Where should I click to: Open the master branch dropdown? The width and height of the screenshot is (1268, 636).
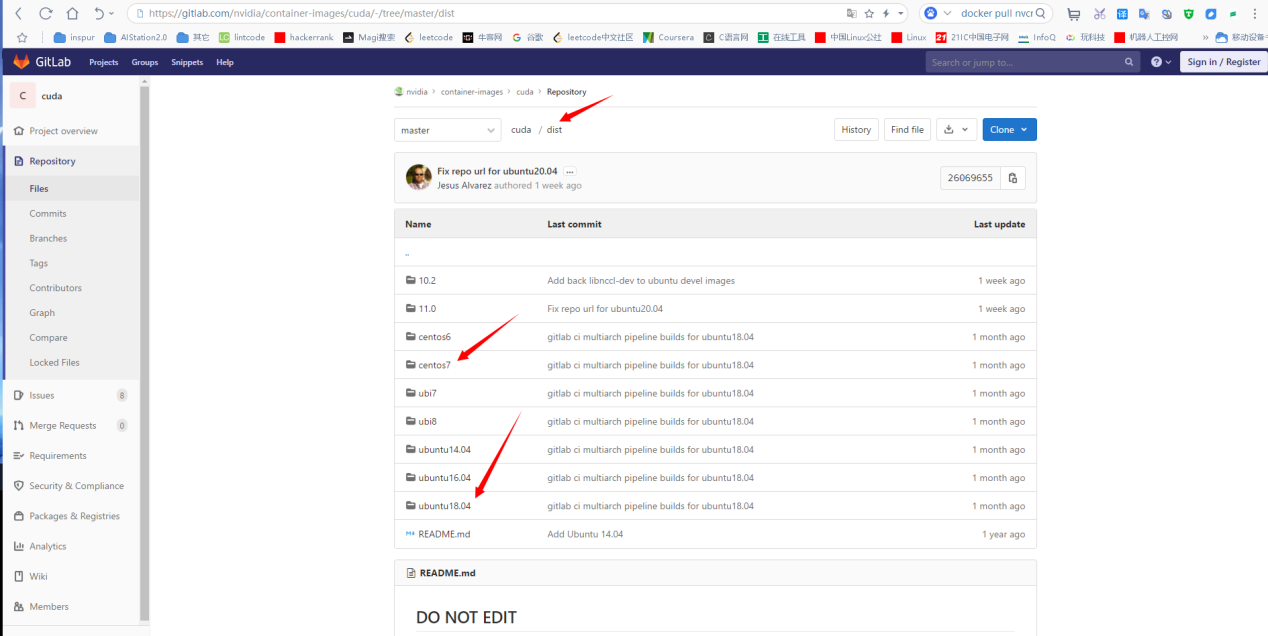tap(448, 130)
